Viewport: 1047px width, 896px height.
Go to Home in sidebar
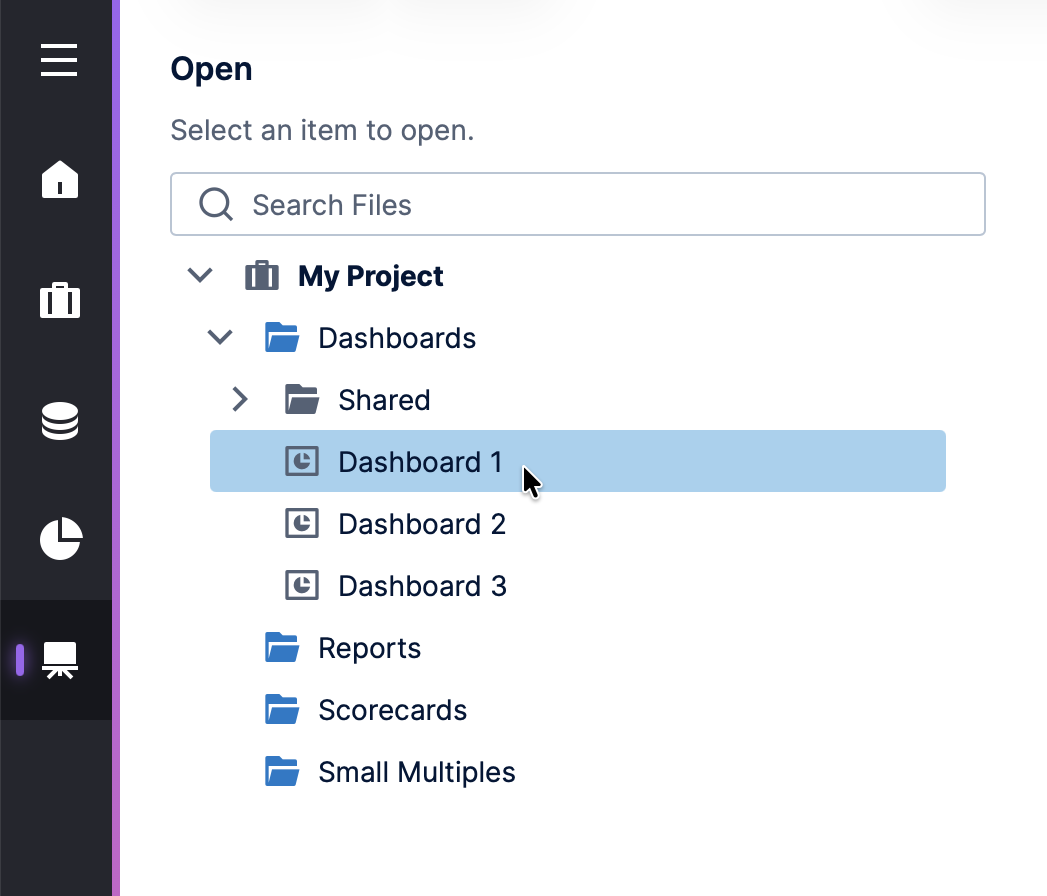click(60, 180)
